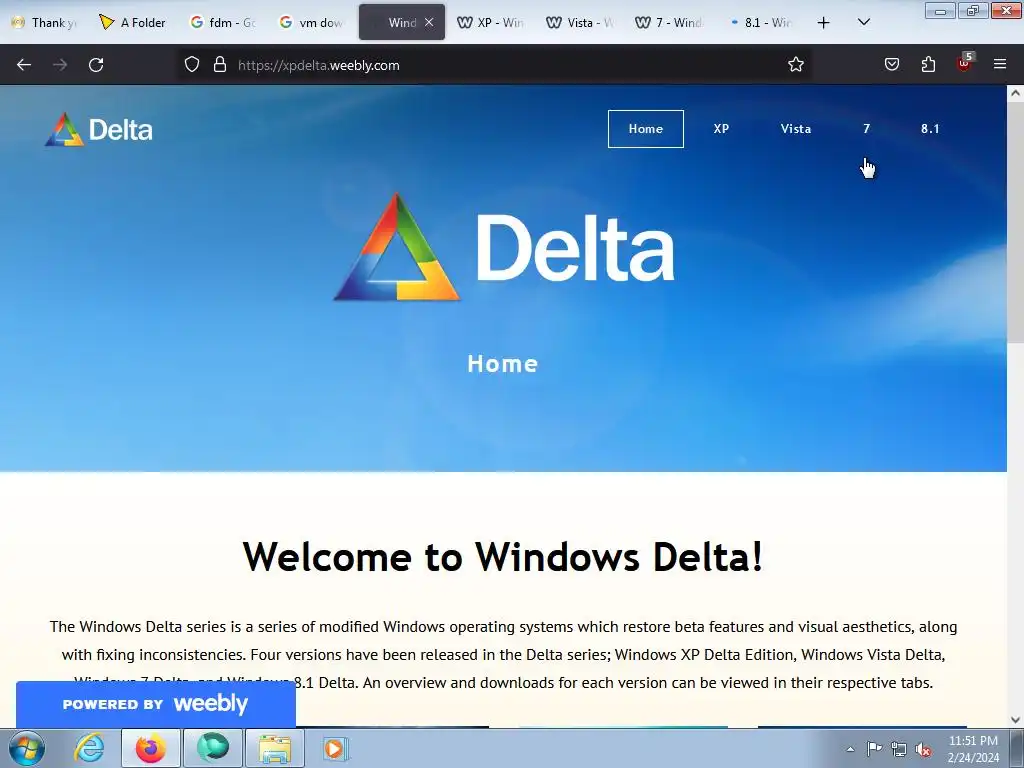
Task: Click the muted volume tray icon
Action: point(923,749)
